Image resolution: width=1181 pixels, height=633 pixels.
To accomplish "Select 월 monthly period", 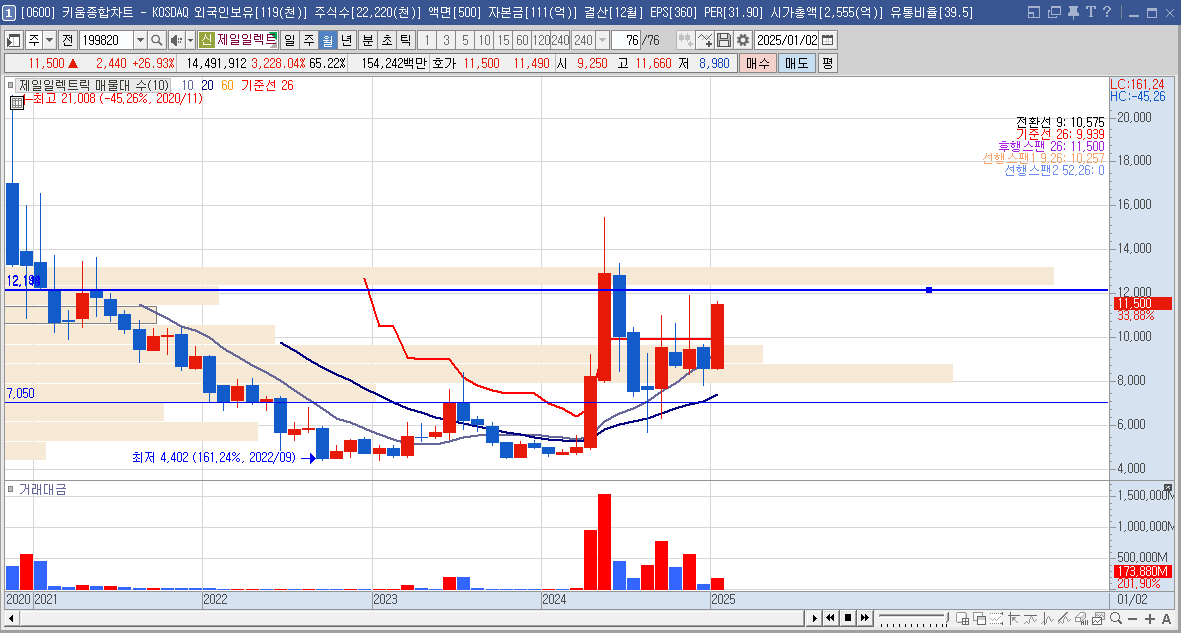I will (326, 40).
